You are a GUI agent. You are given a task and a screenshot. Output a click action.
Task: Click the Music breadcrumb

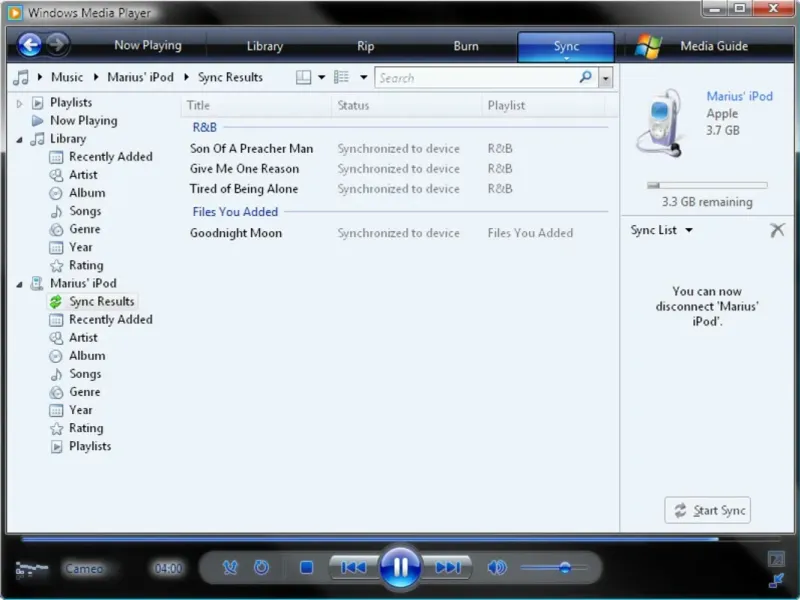click(x=67, y=78)
